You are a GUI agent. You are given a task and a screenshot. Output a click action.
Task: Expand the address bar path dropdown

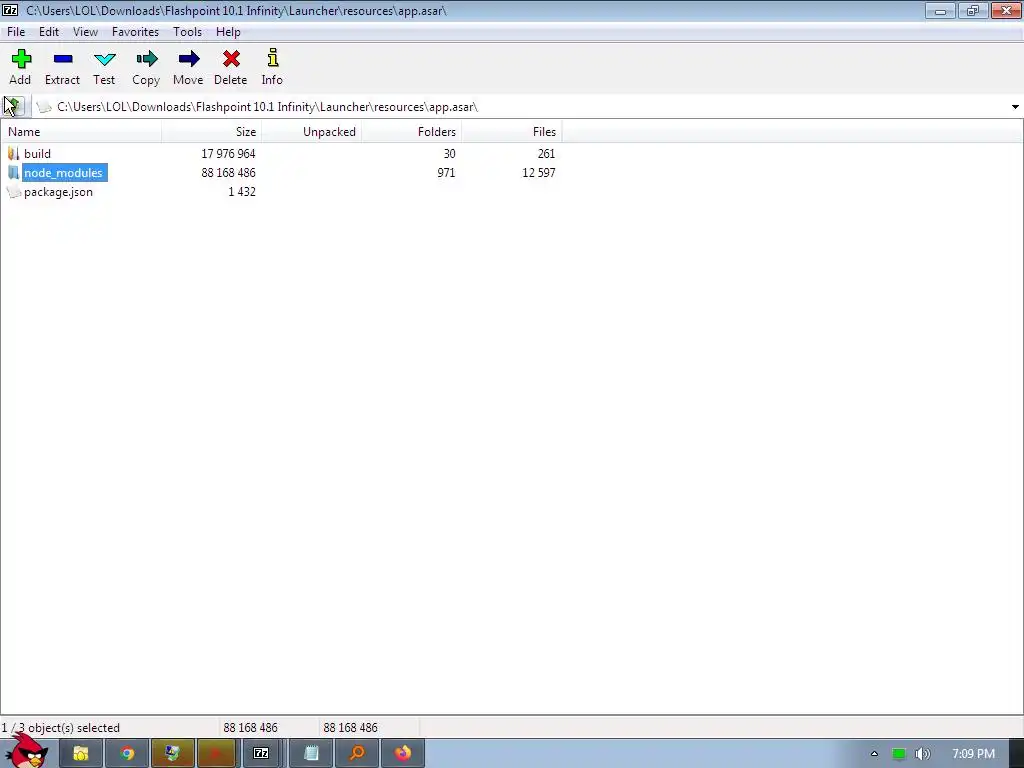tap(1015, 106)
